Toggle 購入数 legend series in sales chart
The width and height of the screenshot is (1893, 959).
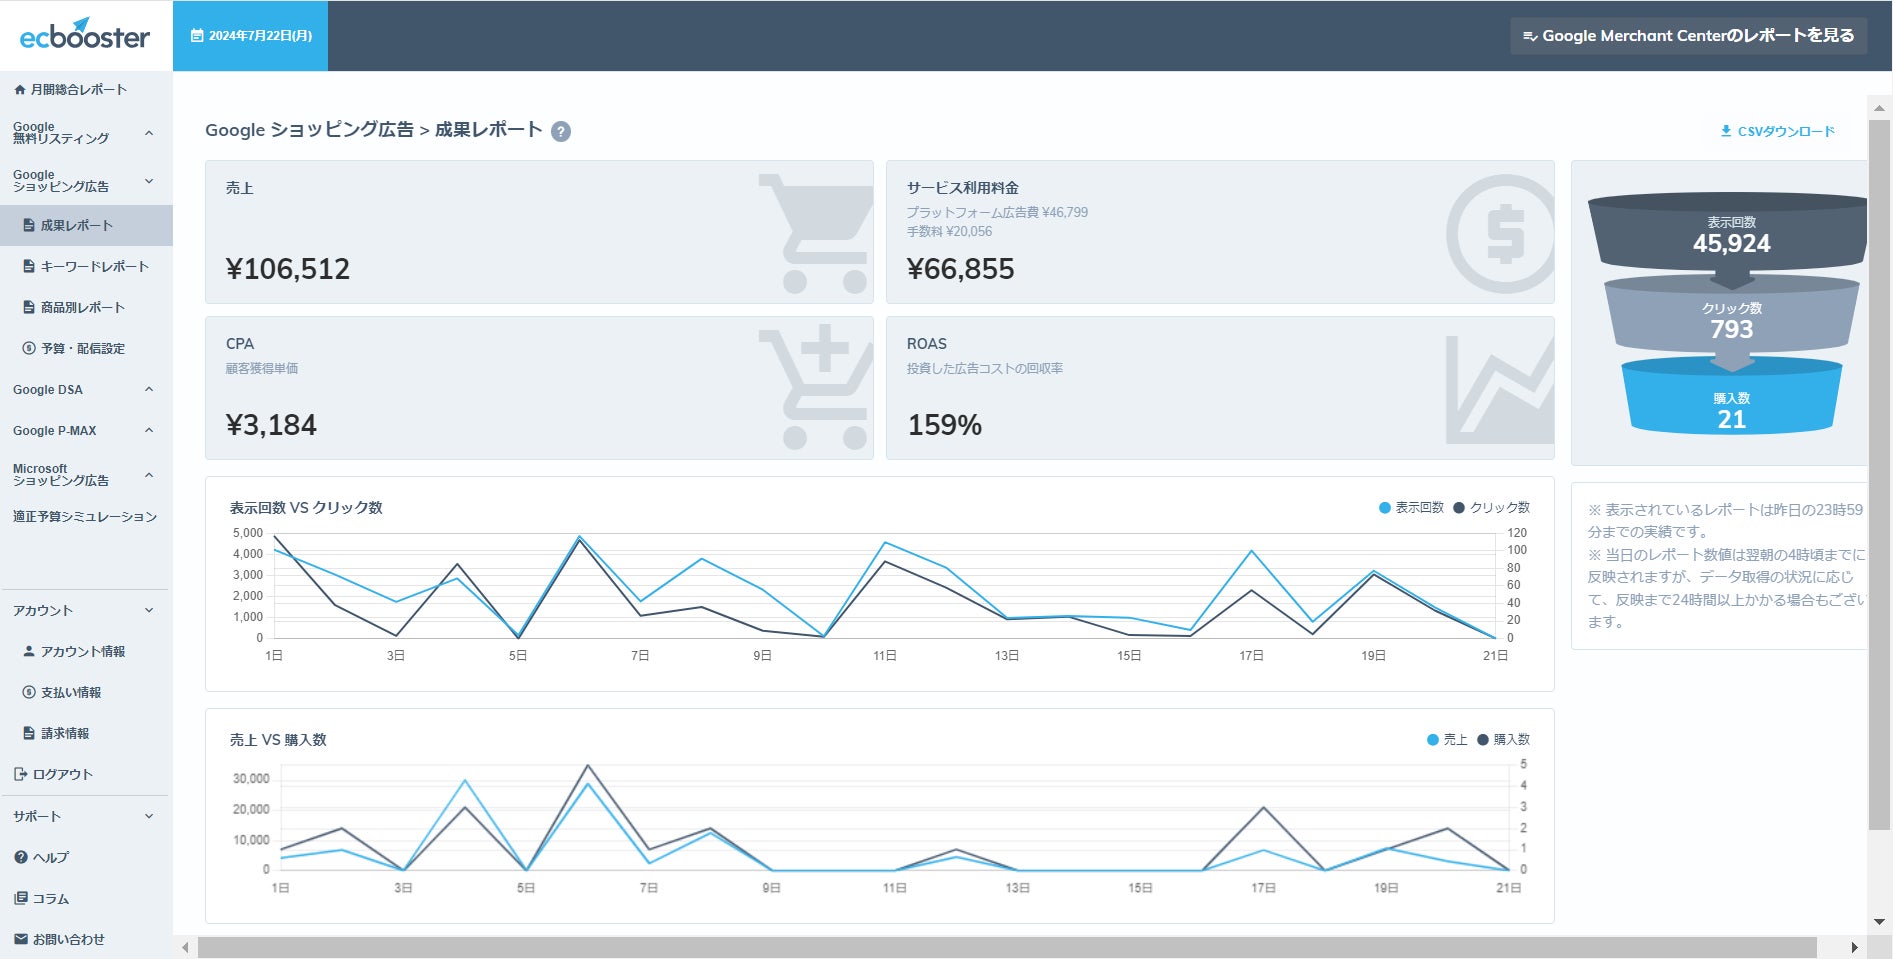(1503, 740)
